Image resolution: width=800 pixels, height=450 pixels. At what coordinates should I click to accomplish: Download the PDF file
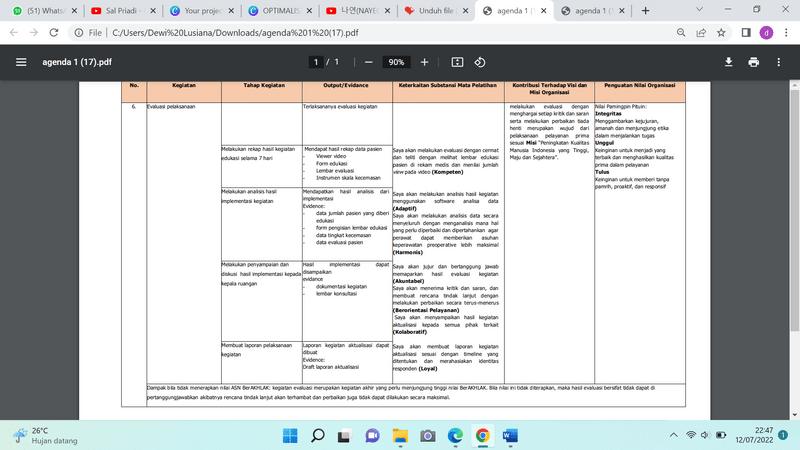pyautogui.click(x=729, y=62)
